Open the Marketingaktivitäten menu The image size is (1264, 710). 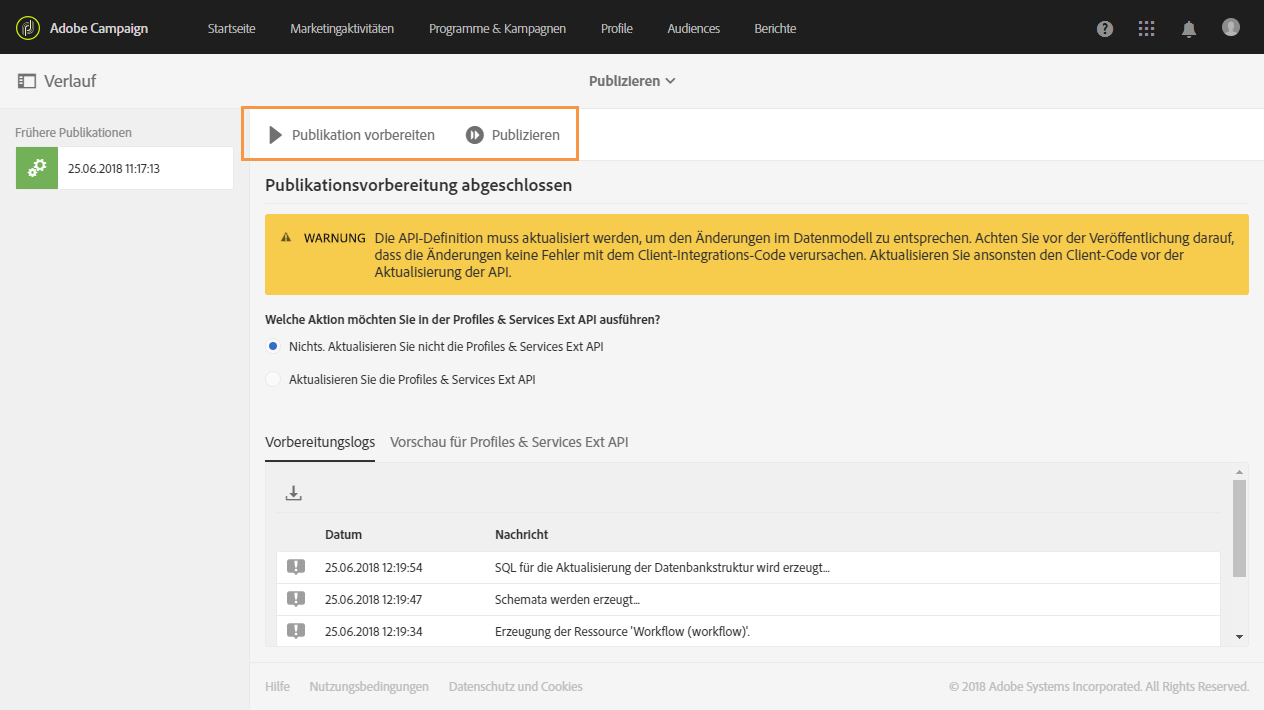[342, 28]
